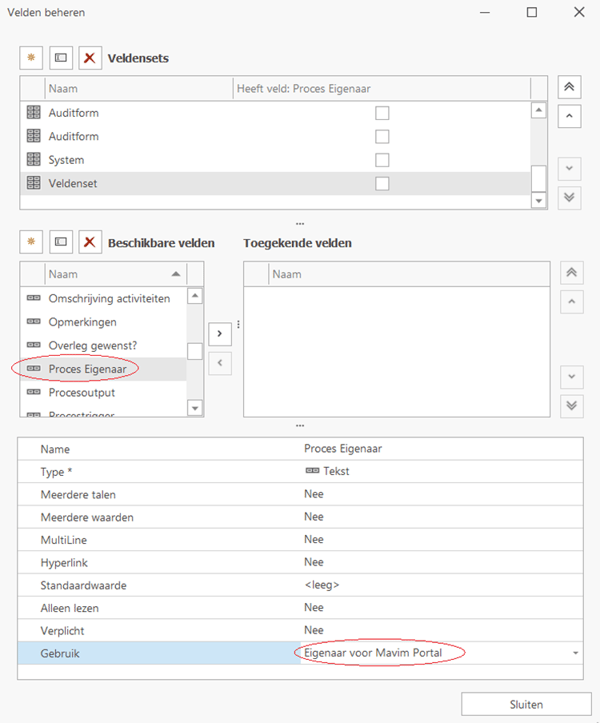Image resolution: width=600 pixels, height=723 pixels.
Task: Select Opmerkingen field in the list
Action: 82,322
